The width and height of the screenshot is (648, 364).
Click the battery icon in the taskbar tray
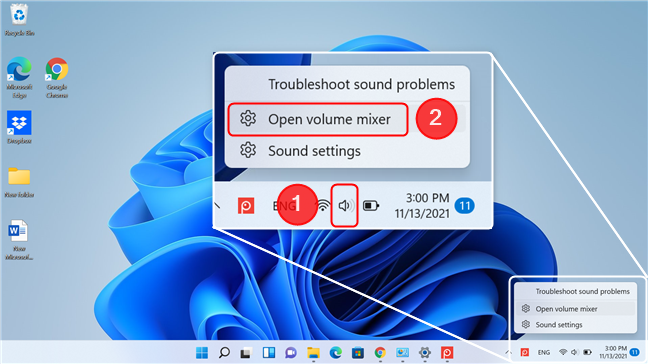pyautogui.click(x=587, y=352)
